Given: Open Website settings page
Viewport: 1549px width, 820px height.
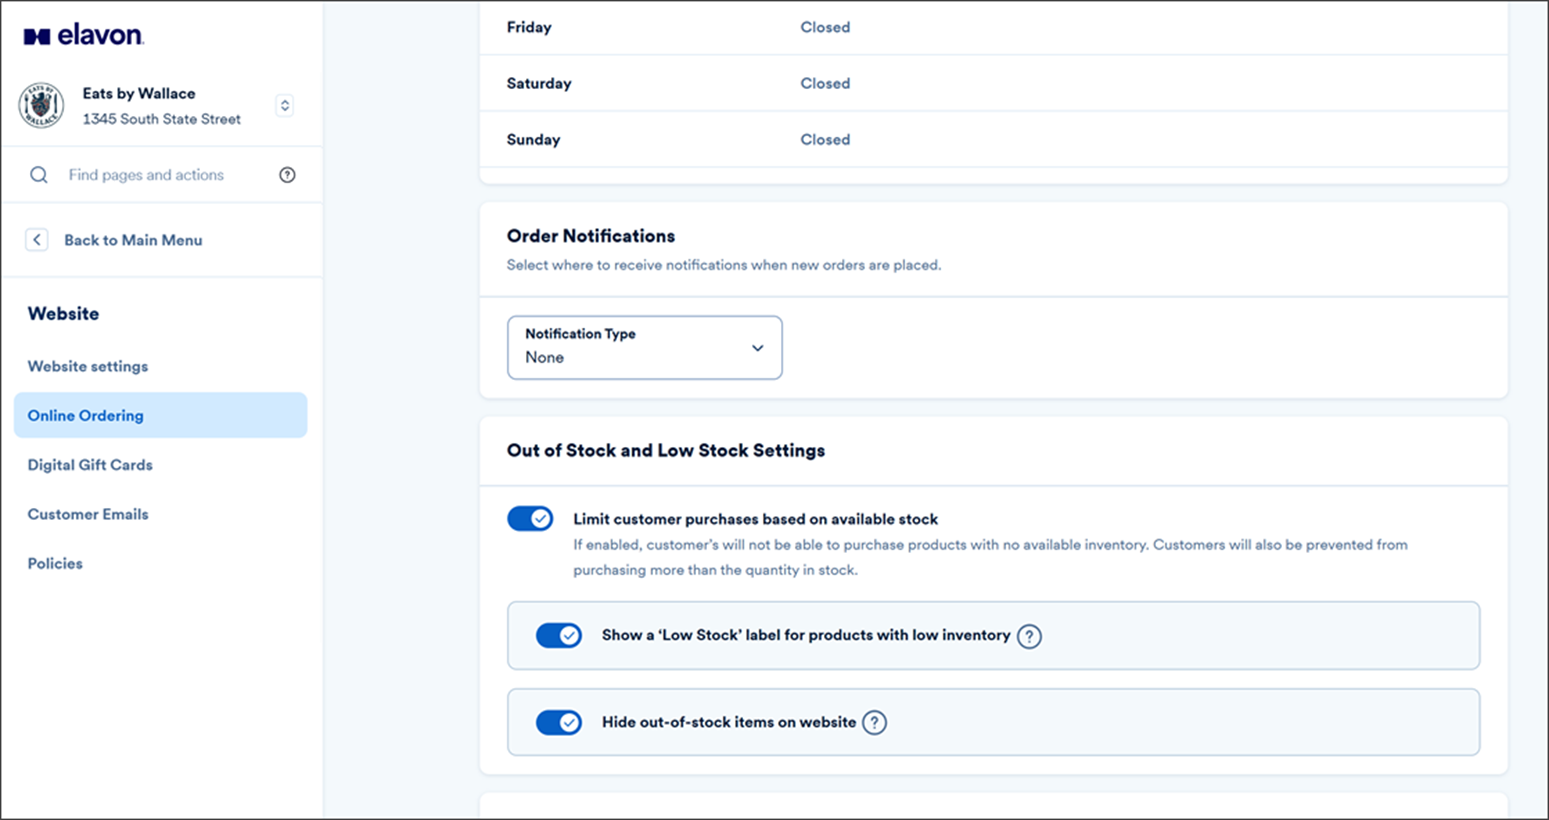Looking at the screenshot, I should tap(88, 366).
